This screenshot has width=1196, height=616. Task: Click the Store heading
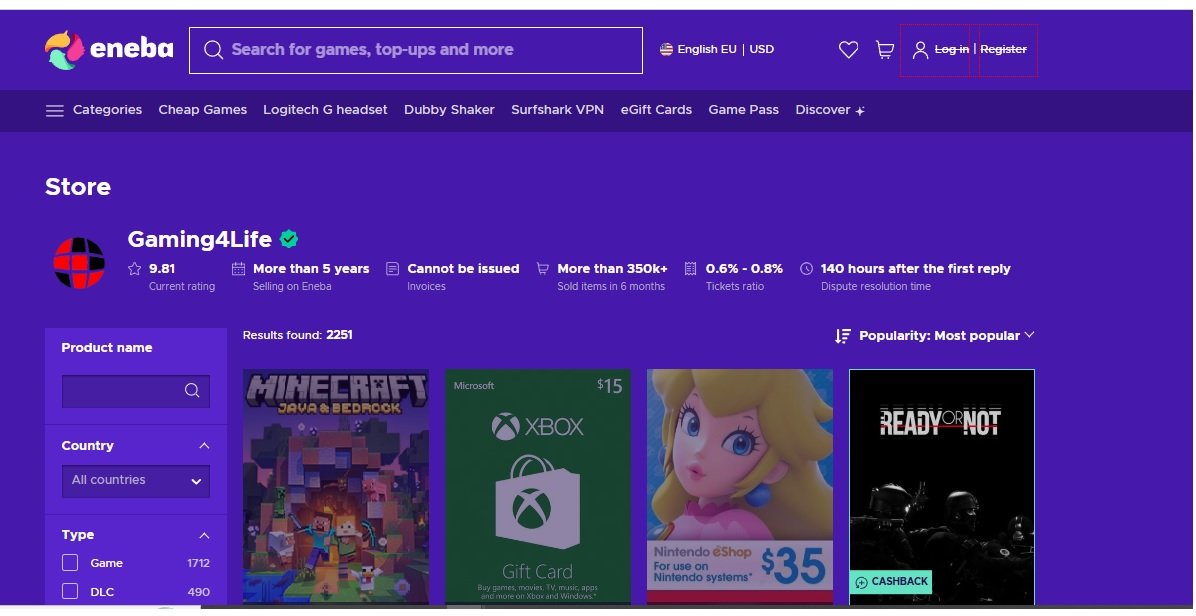[x=78, y=187]
